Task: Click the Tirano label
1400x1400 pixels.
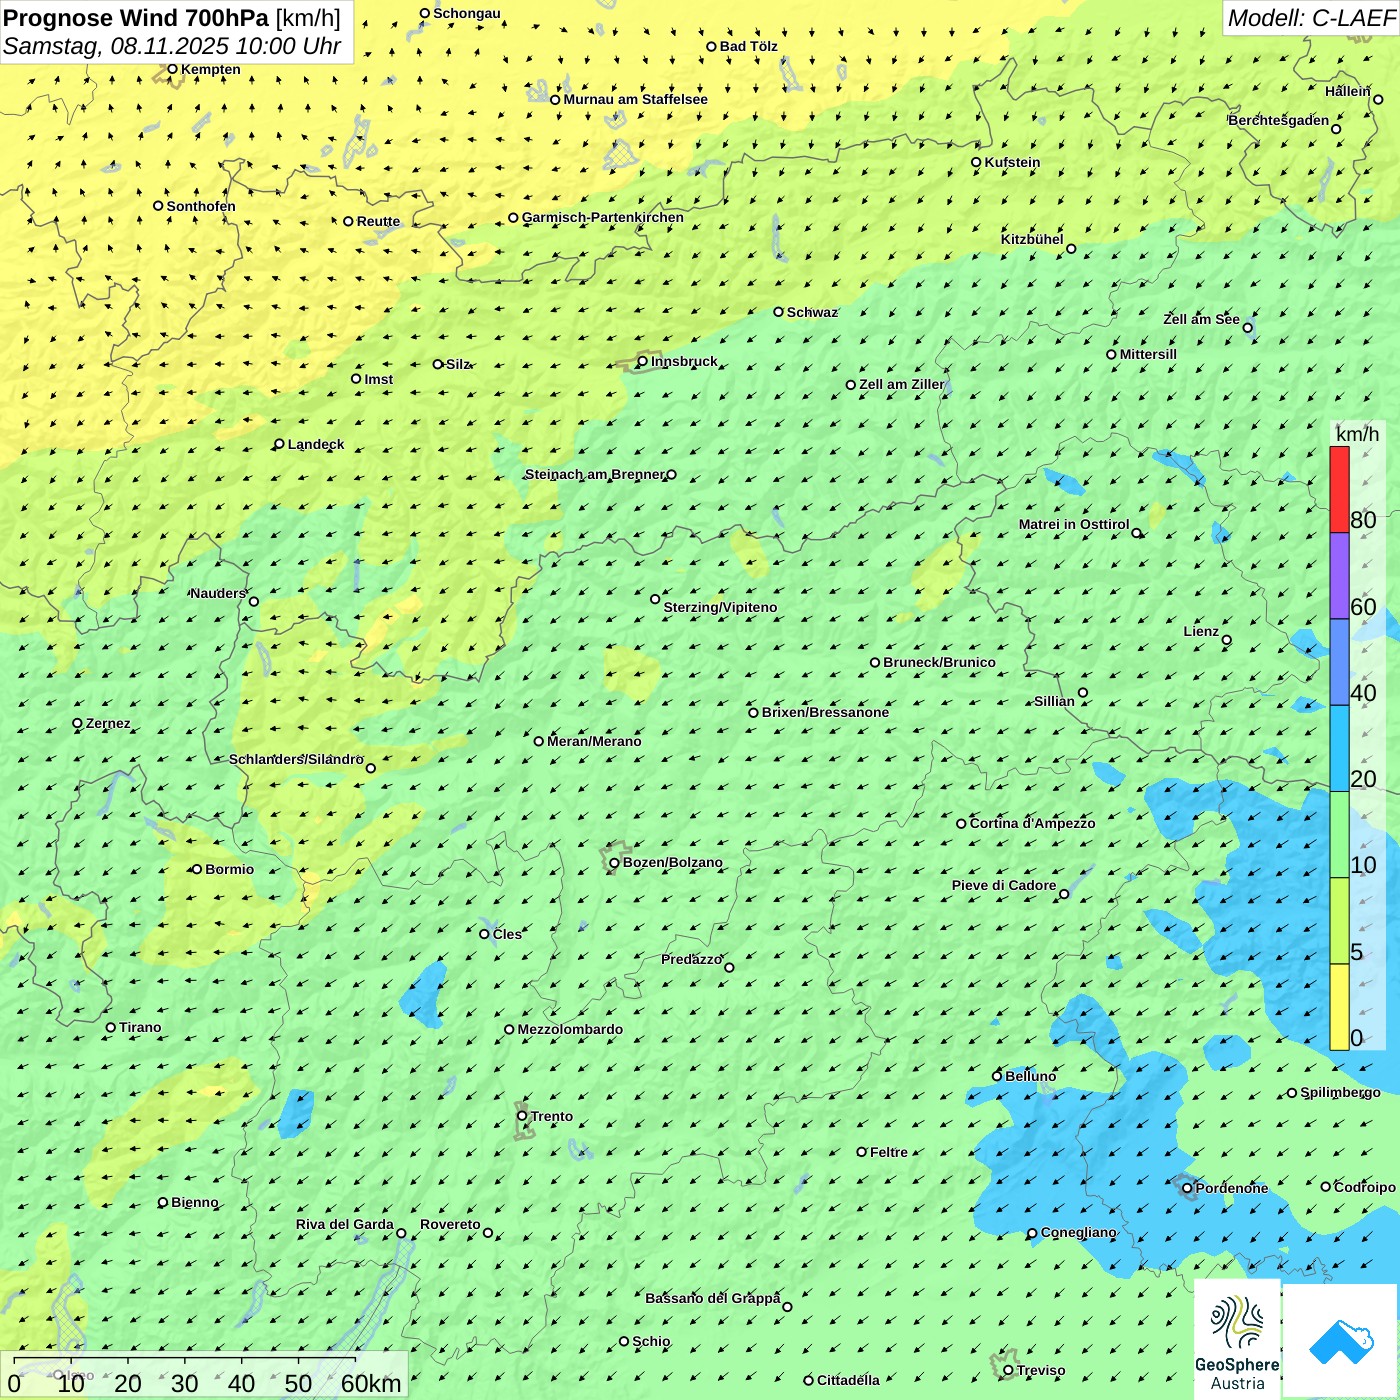Action: point(140,1027)
